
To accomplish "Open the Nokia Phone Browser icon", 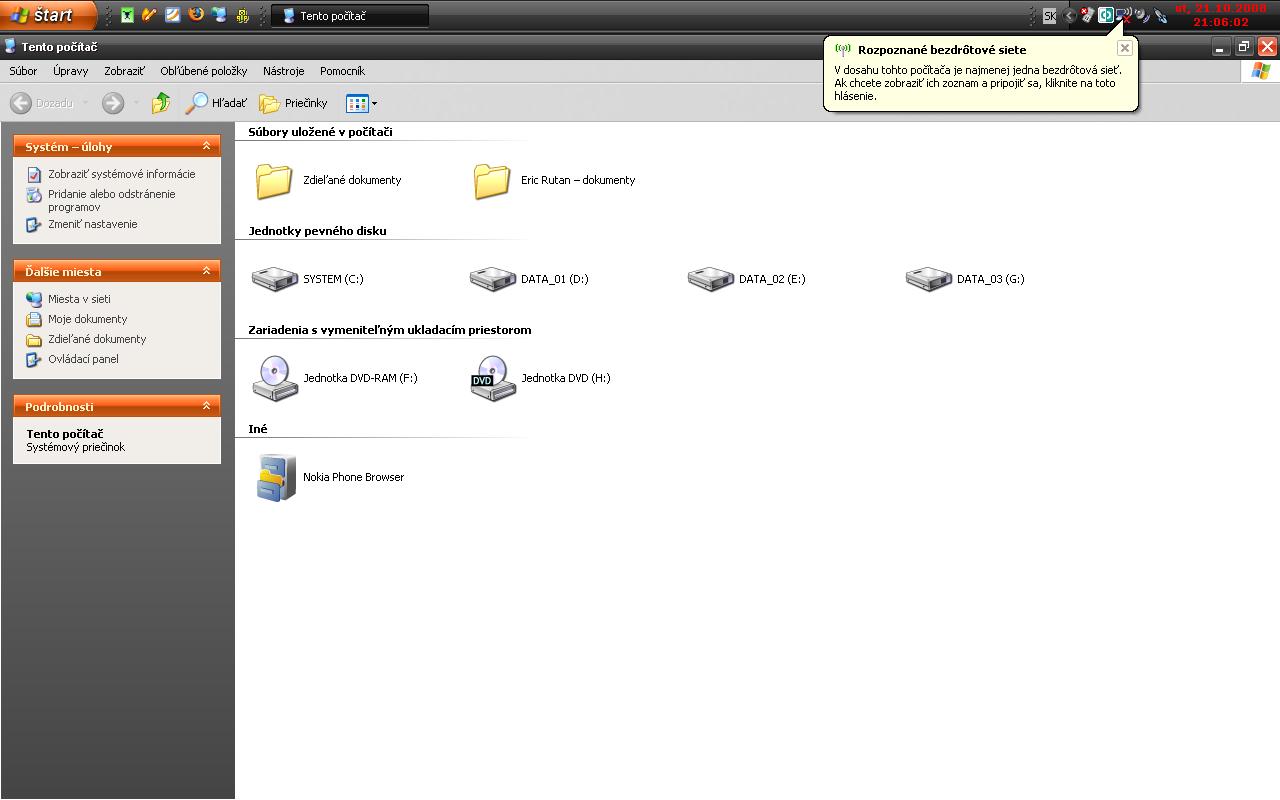I will coord(275,477).
